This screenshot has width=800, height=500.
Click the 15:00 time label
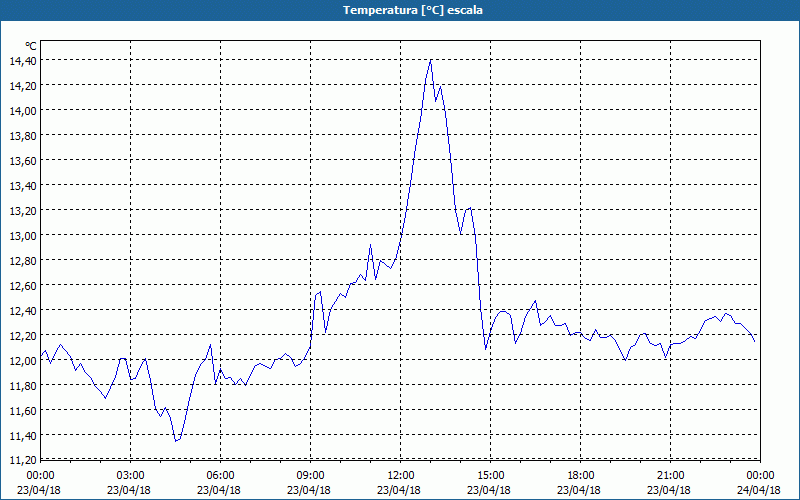coord(490,476)
